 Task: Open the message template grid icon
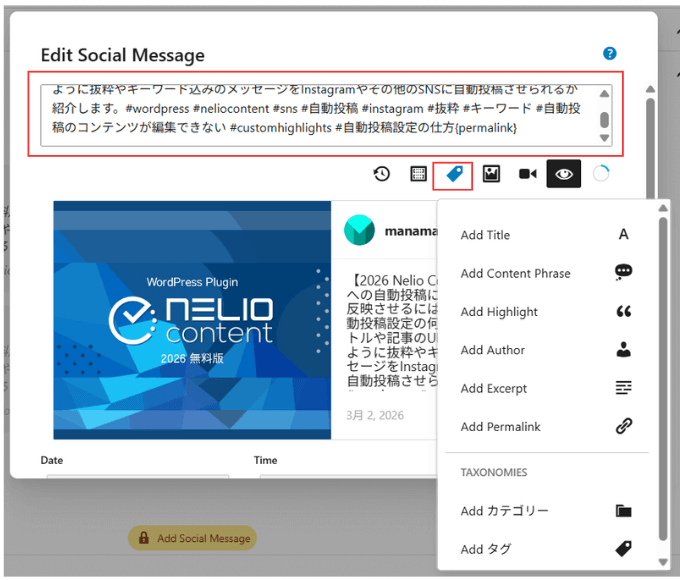pos(419,174)
